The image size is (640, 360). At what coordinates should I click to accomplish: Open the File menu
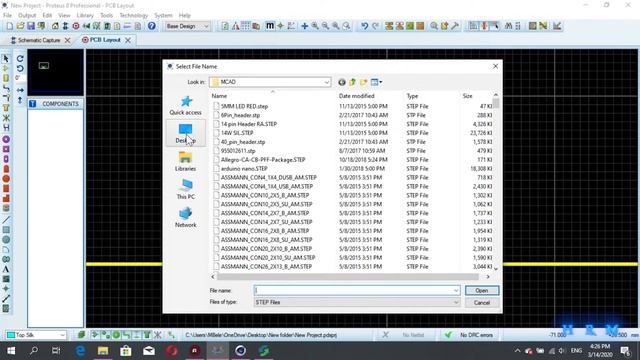tap(7, 15)
